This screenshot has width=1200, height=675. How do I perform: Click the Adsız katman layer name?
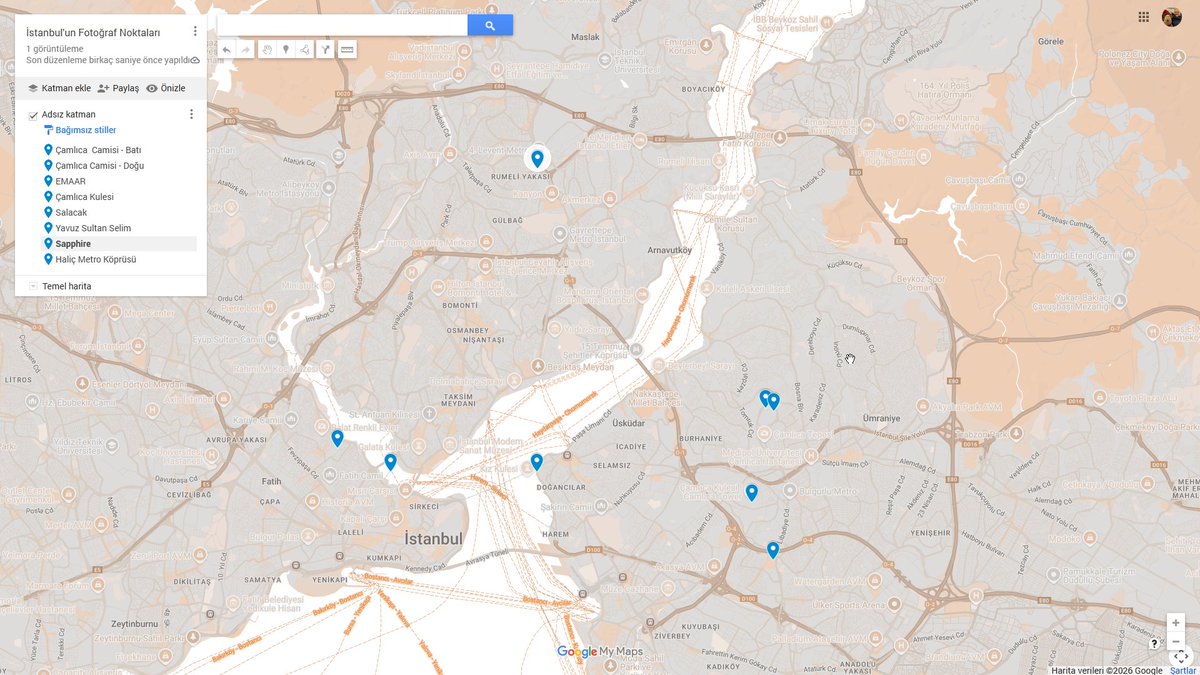coord(69,115)
